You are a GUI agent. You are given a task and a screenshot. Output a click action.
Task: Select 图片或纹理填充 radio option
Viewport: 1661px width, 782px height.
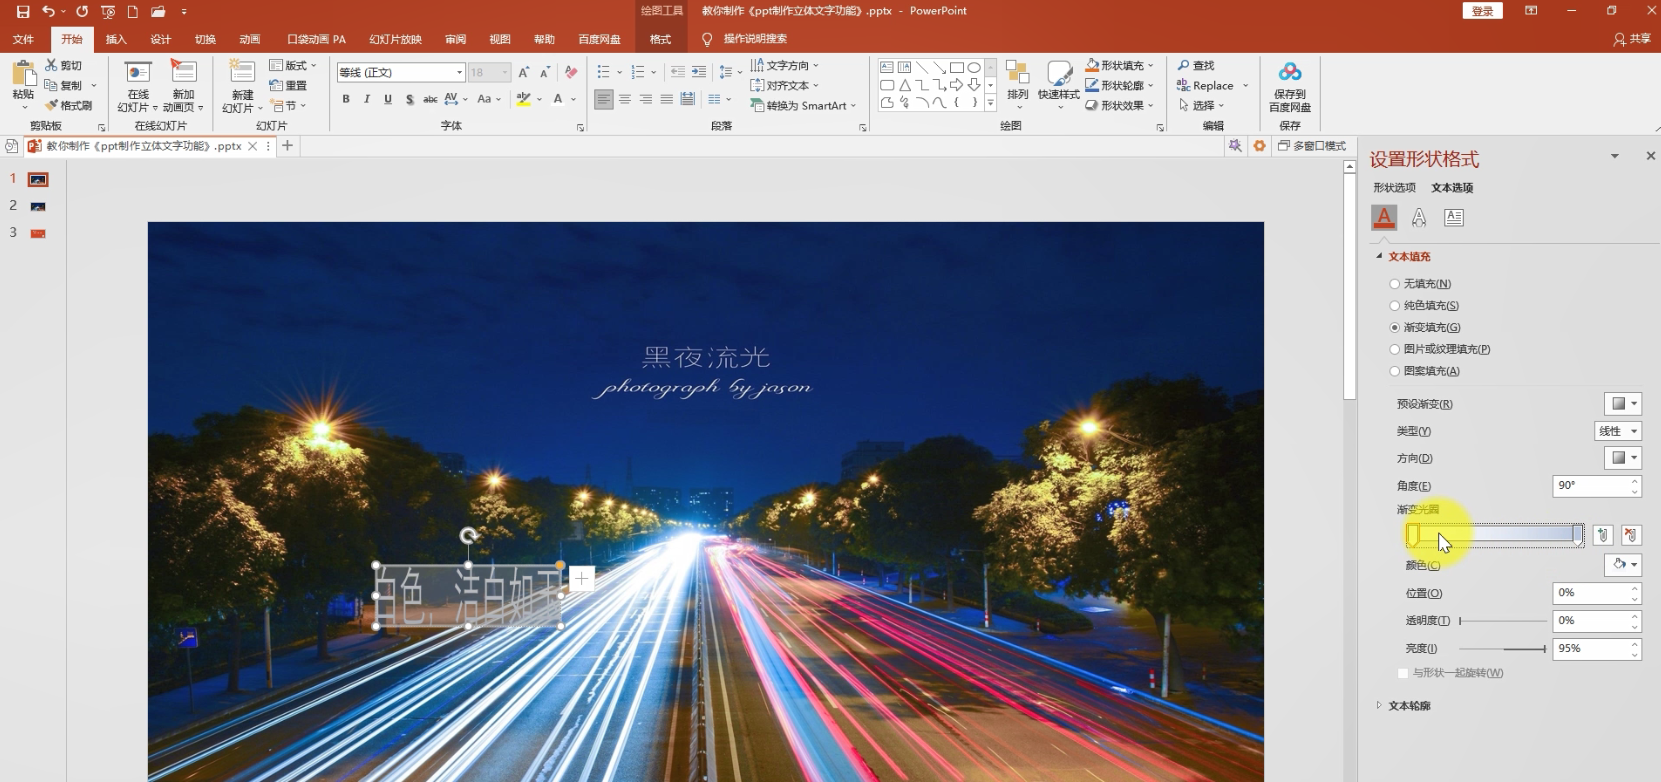coord(1395,350)
